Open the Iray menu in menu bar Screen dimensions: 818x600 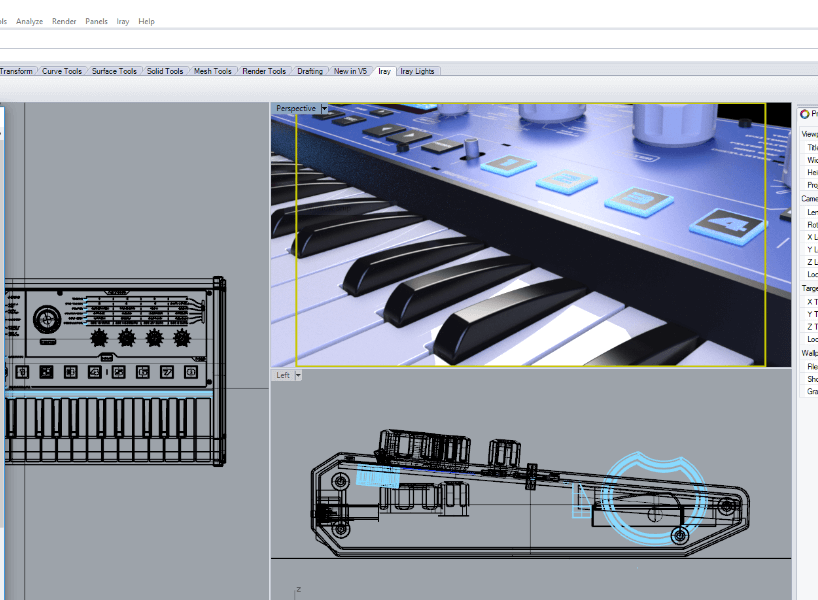coord(123,21)
